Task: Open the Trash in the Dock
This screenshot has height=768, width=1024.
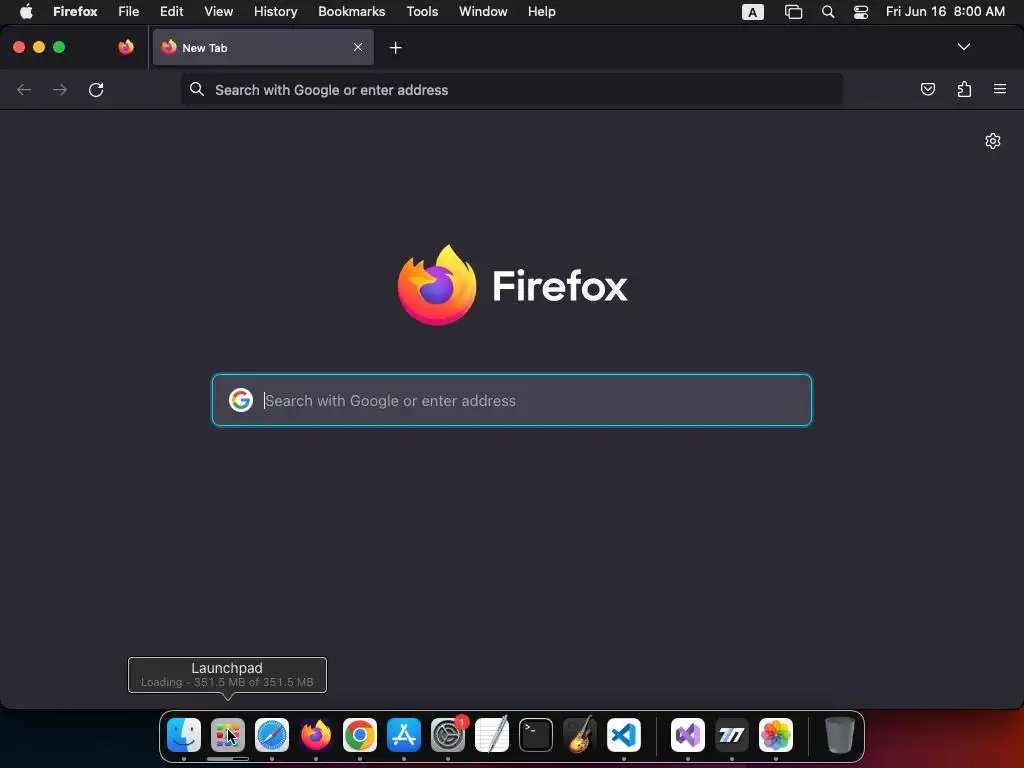Action: pos(839,735)
